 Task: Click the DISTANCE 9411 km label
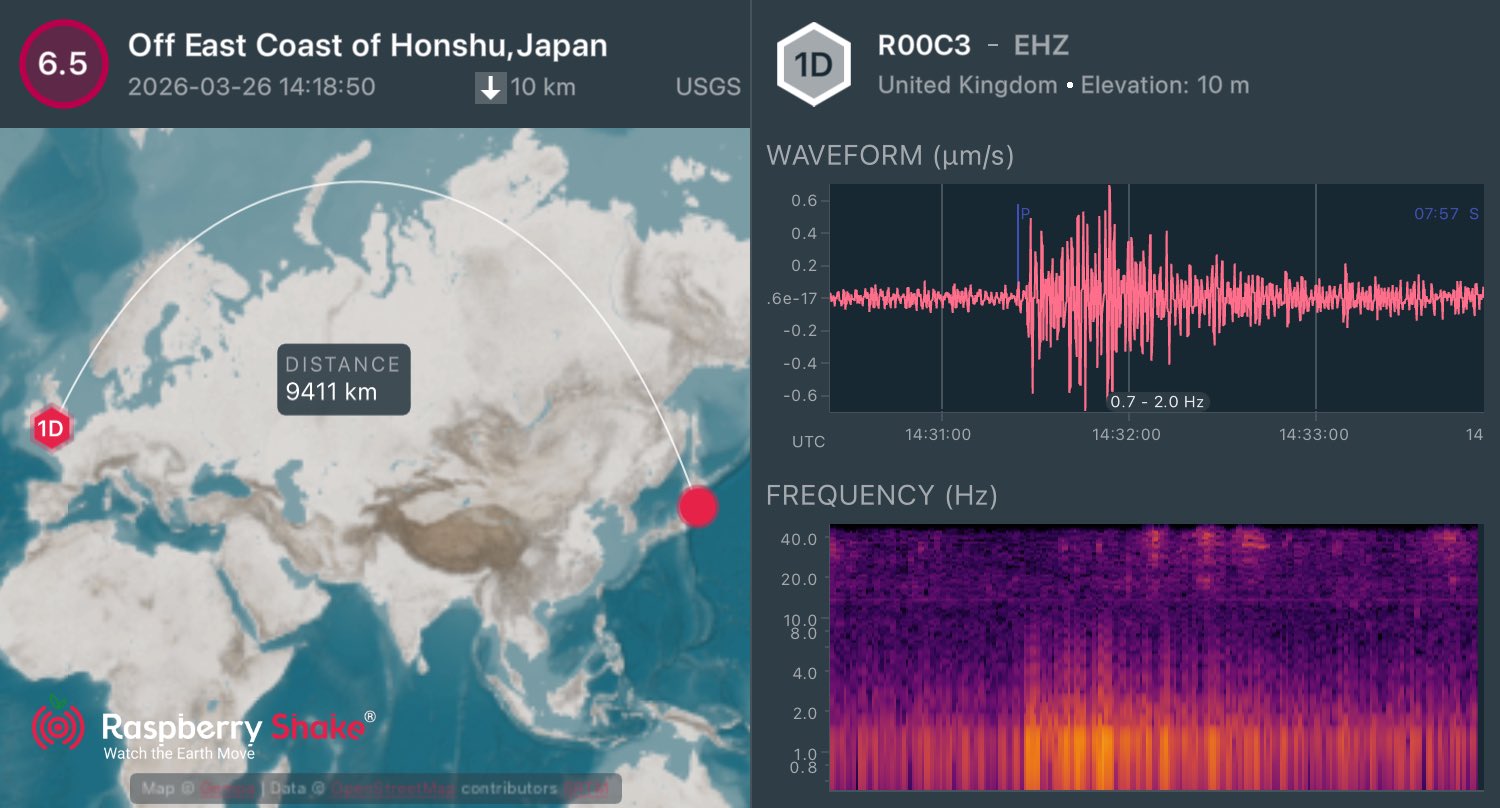[344, 379]
